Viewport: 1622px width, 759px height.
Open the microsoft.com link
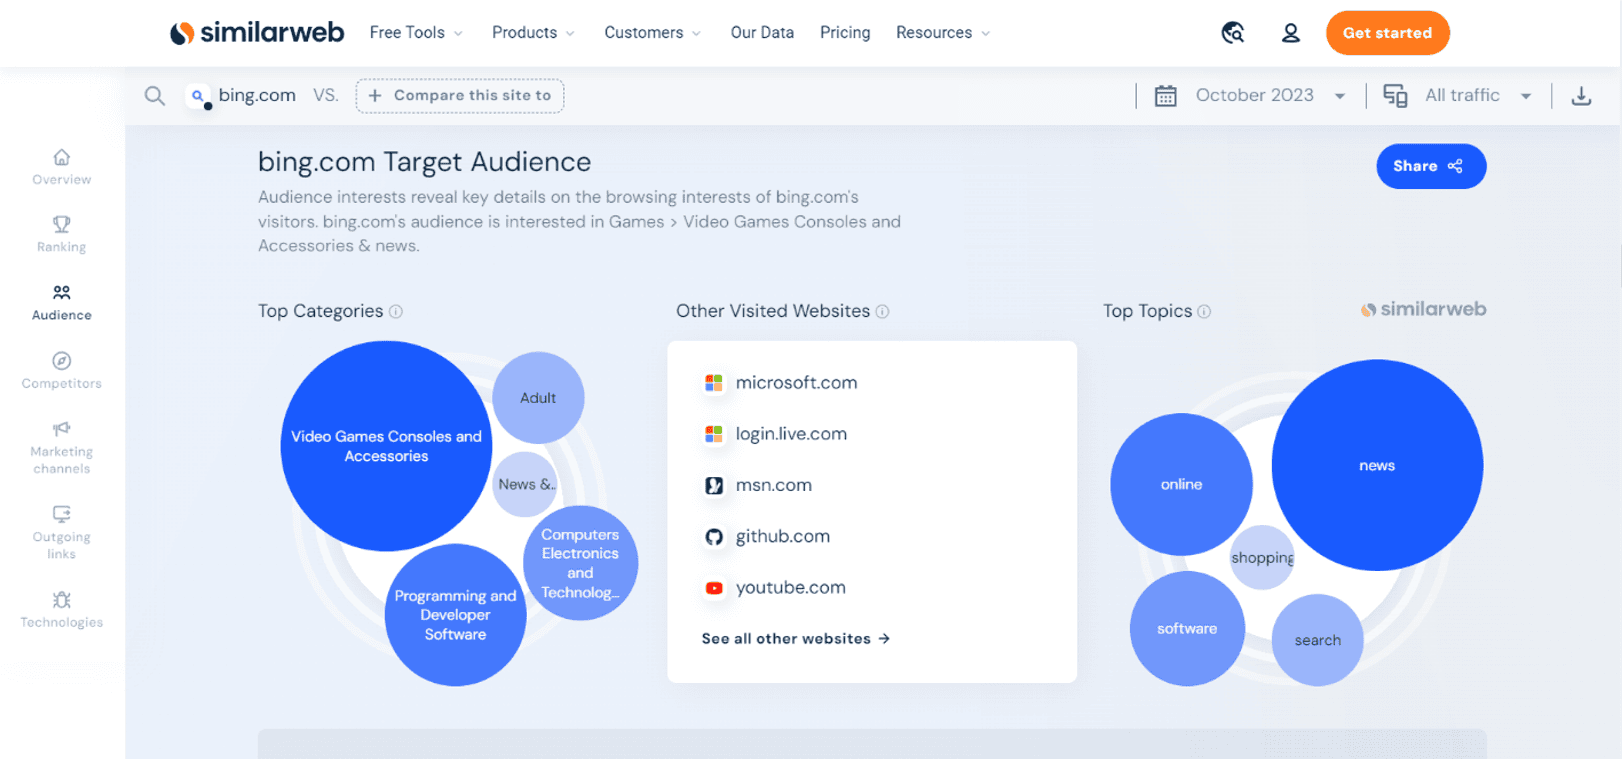point(796,383)
